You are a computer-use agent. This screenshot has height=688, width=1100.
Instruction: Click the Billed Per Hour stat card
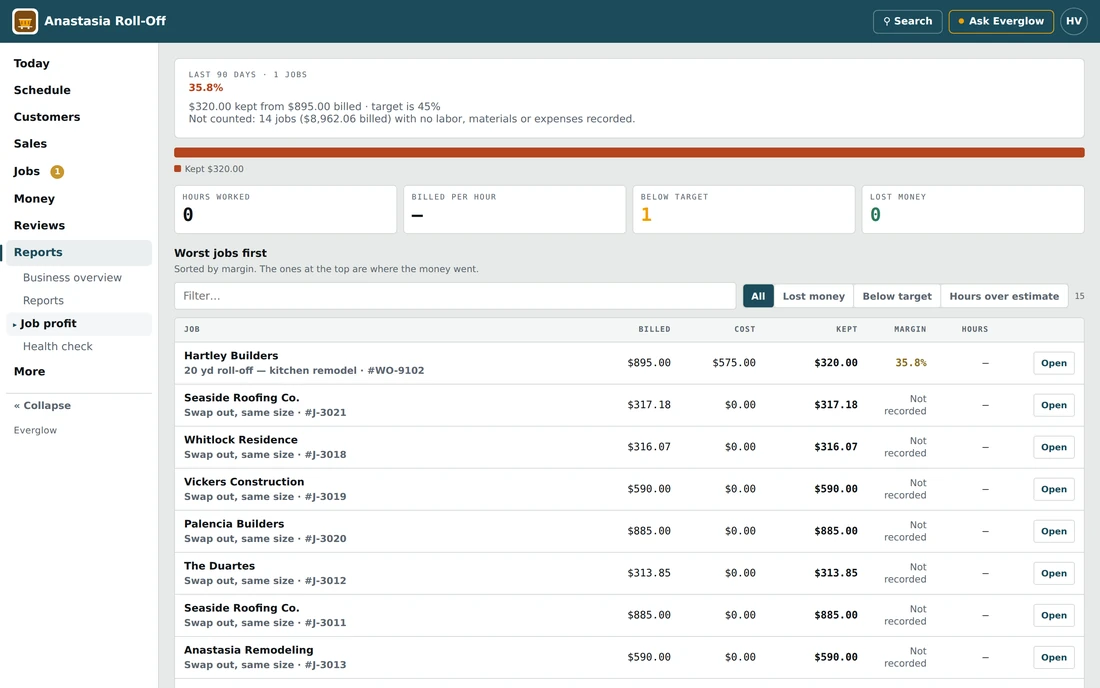pos(514,209)
